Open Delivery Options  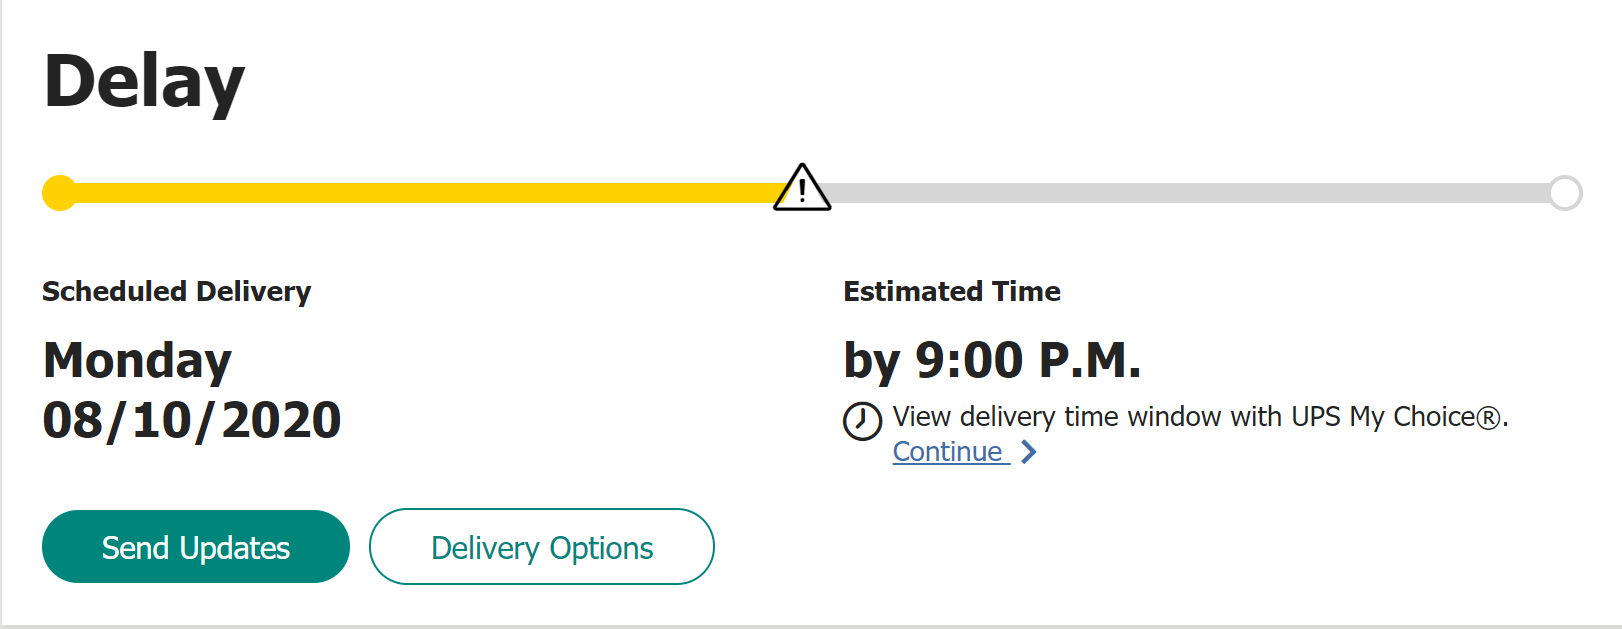coord(542,547)
